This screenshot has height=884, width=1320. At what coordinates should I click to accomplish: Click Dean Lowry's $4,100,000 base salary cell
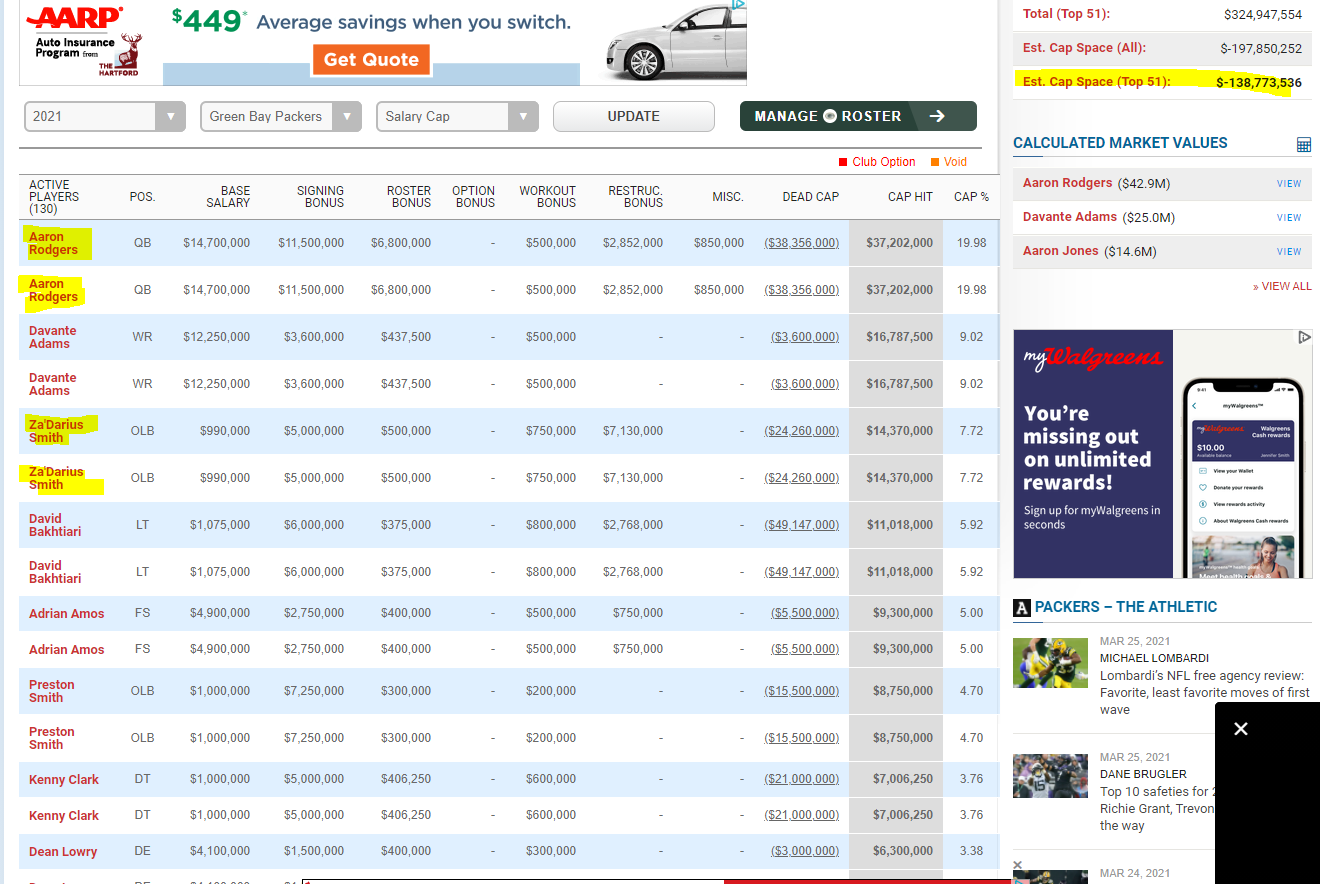[220, 851]
